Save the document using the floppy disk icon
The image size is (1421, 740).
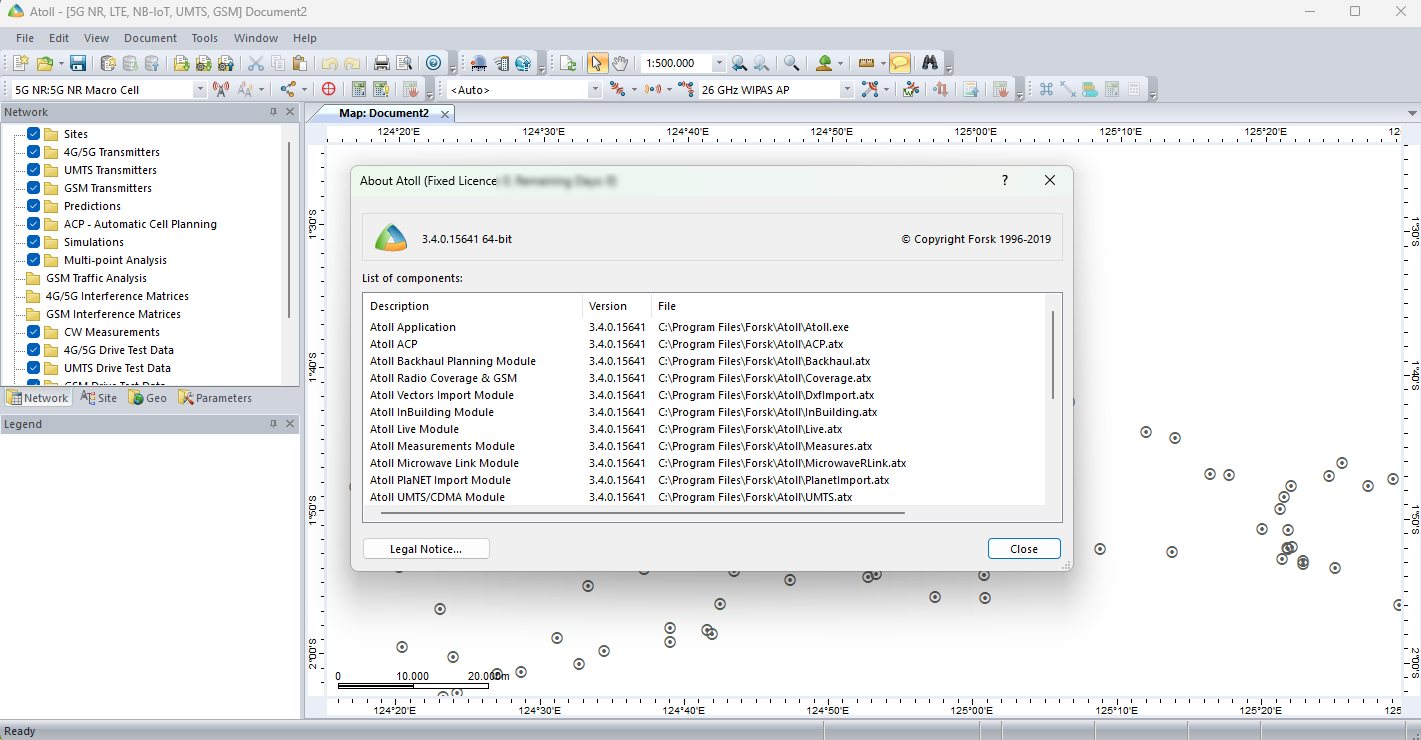pyautogui.click(x=77, y=63)
